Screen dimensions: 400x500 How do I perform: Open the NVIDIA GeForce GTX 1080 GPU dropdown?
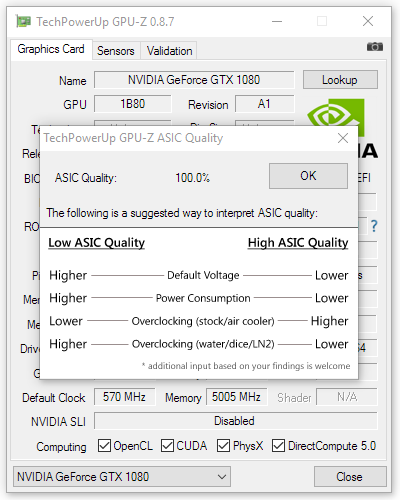point(122,477)
